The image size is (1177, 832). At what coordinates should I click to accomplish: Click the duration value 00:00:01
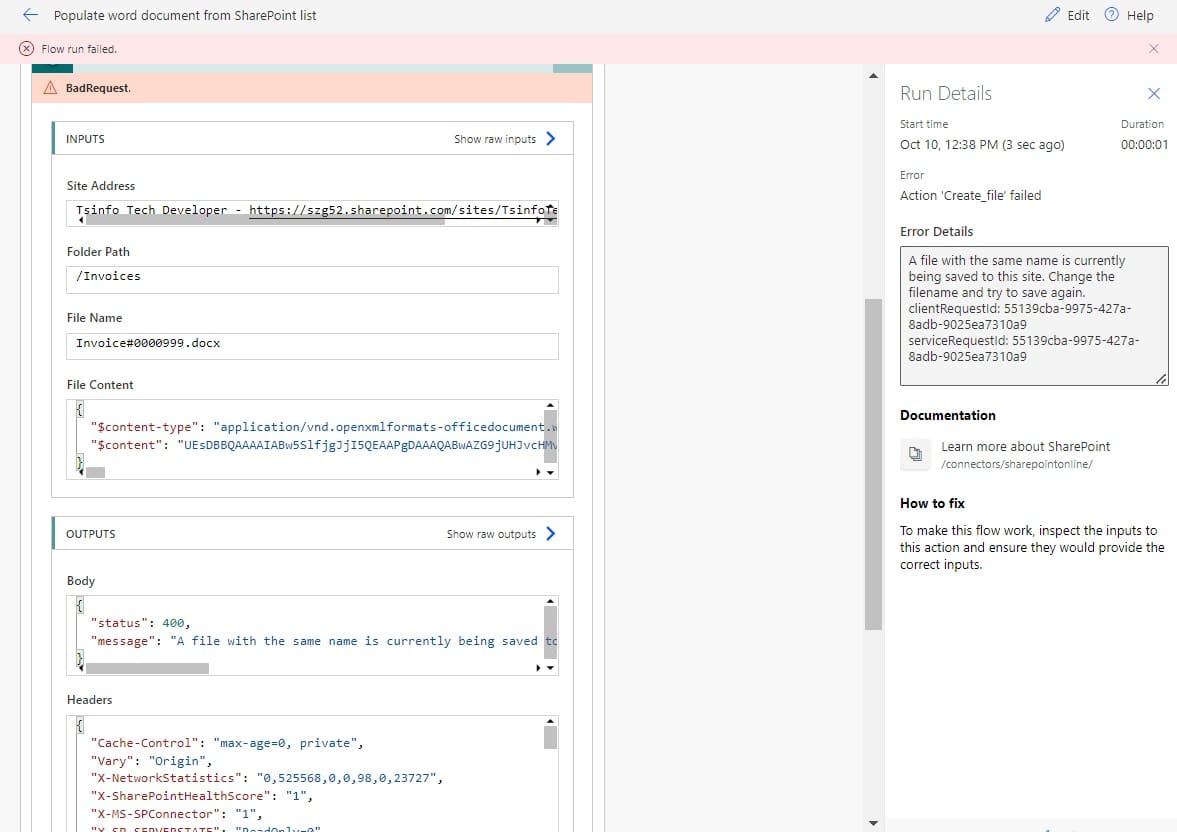pos(1144,144)
